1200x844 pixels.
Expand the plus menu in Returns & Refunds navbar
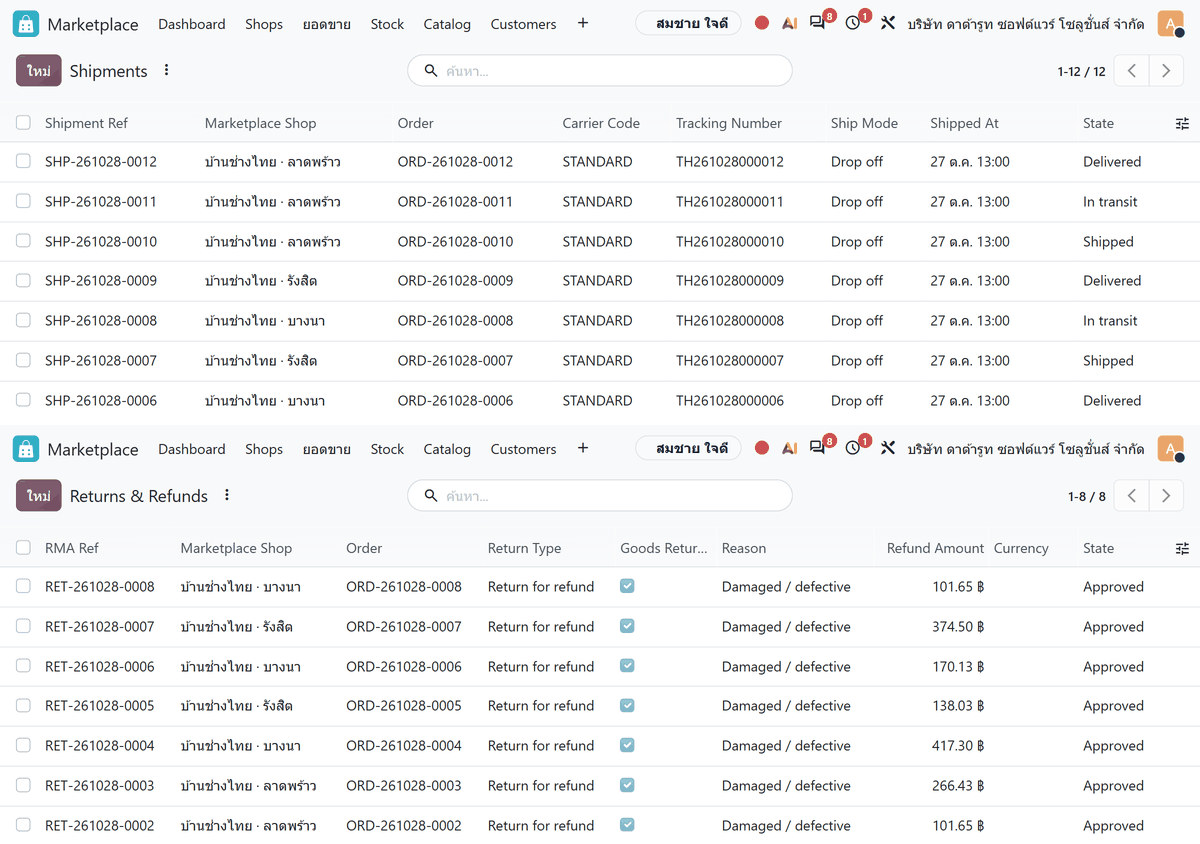583,448
